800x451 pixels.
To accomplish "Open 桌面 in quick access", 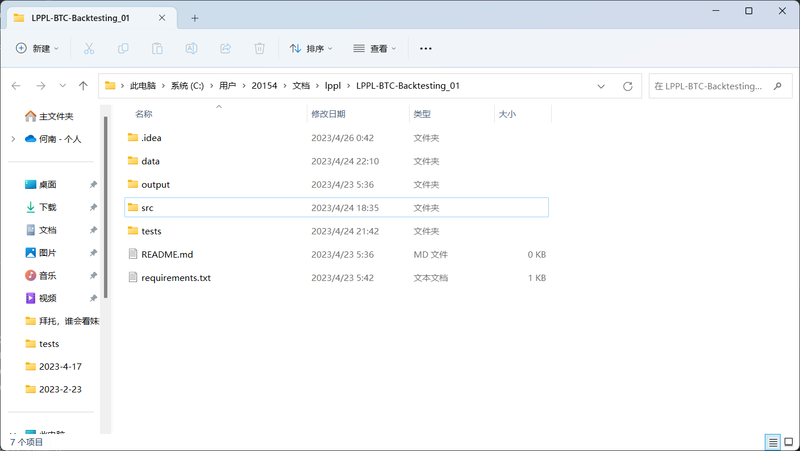I will tap(41, 184).
